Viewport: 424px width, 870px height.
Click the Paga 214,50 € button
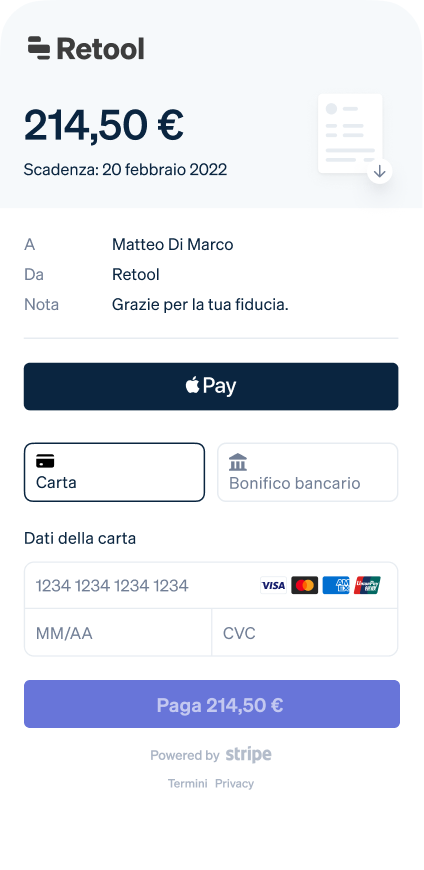tap(212, 704)
